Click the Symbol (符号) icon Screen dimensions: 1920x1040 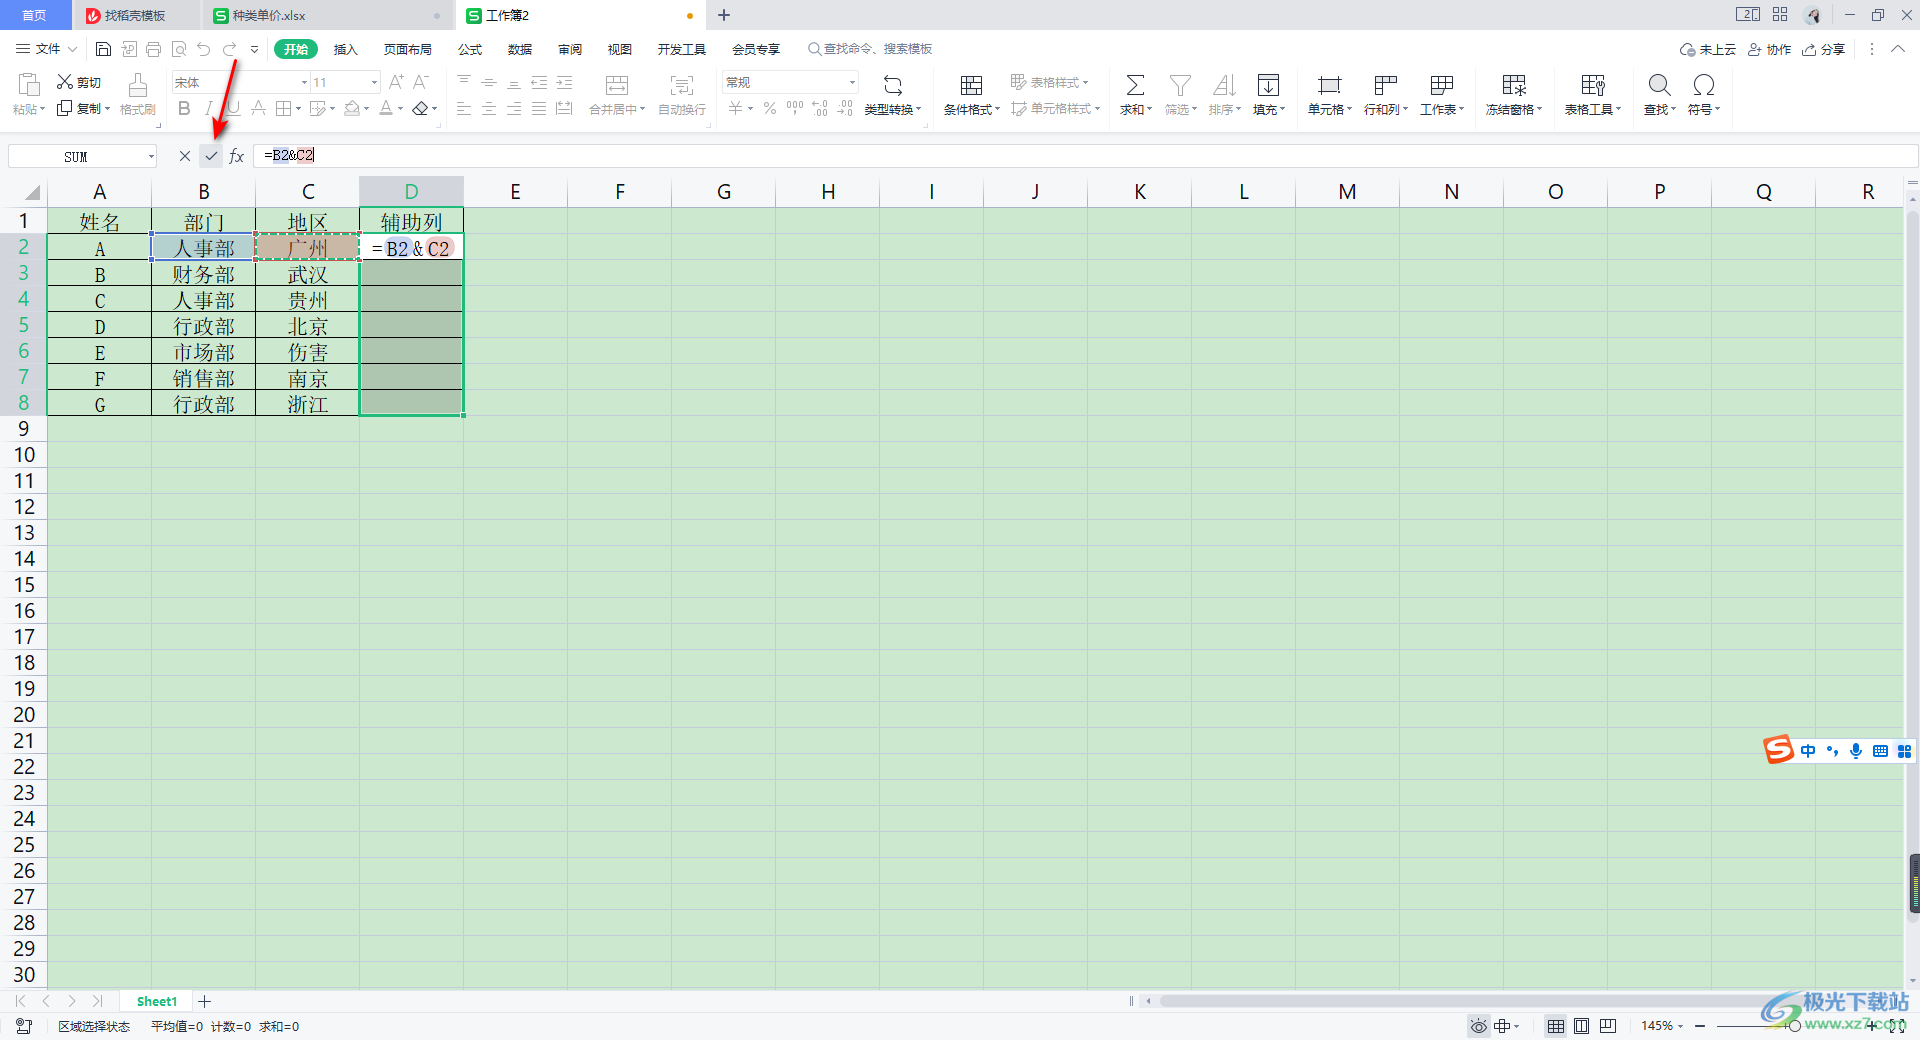(x=1704, y=86)
